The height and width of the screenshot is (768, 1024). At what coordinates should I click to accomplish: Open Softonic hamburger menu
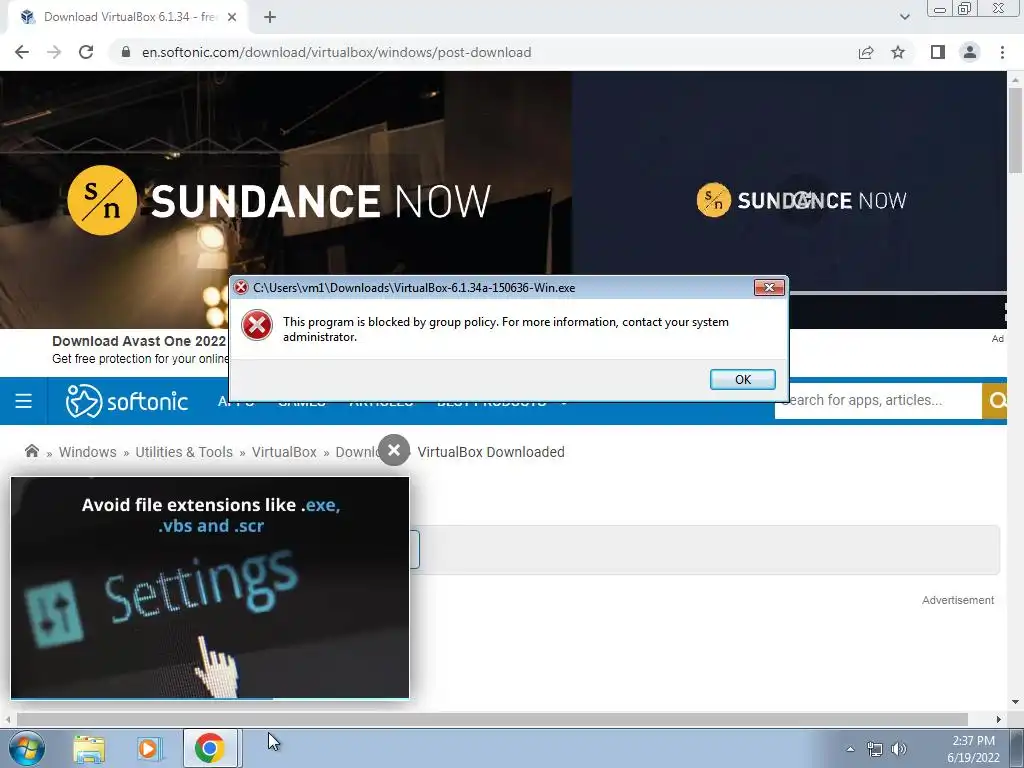(24, 400)
